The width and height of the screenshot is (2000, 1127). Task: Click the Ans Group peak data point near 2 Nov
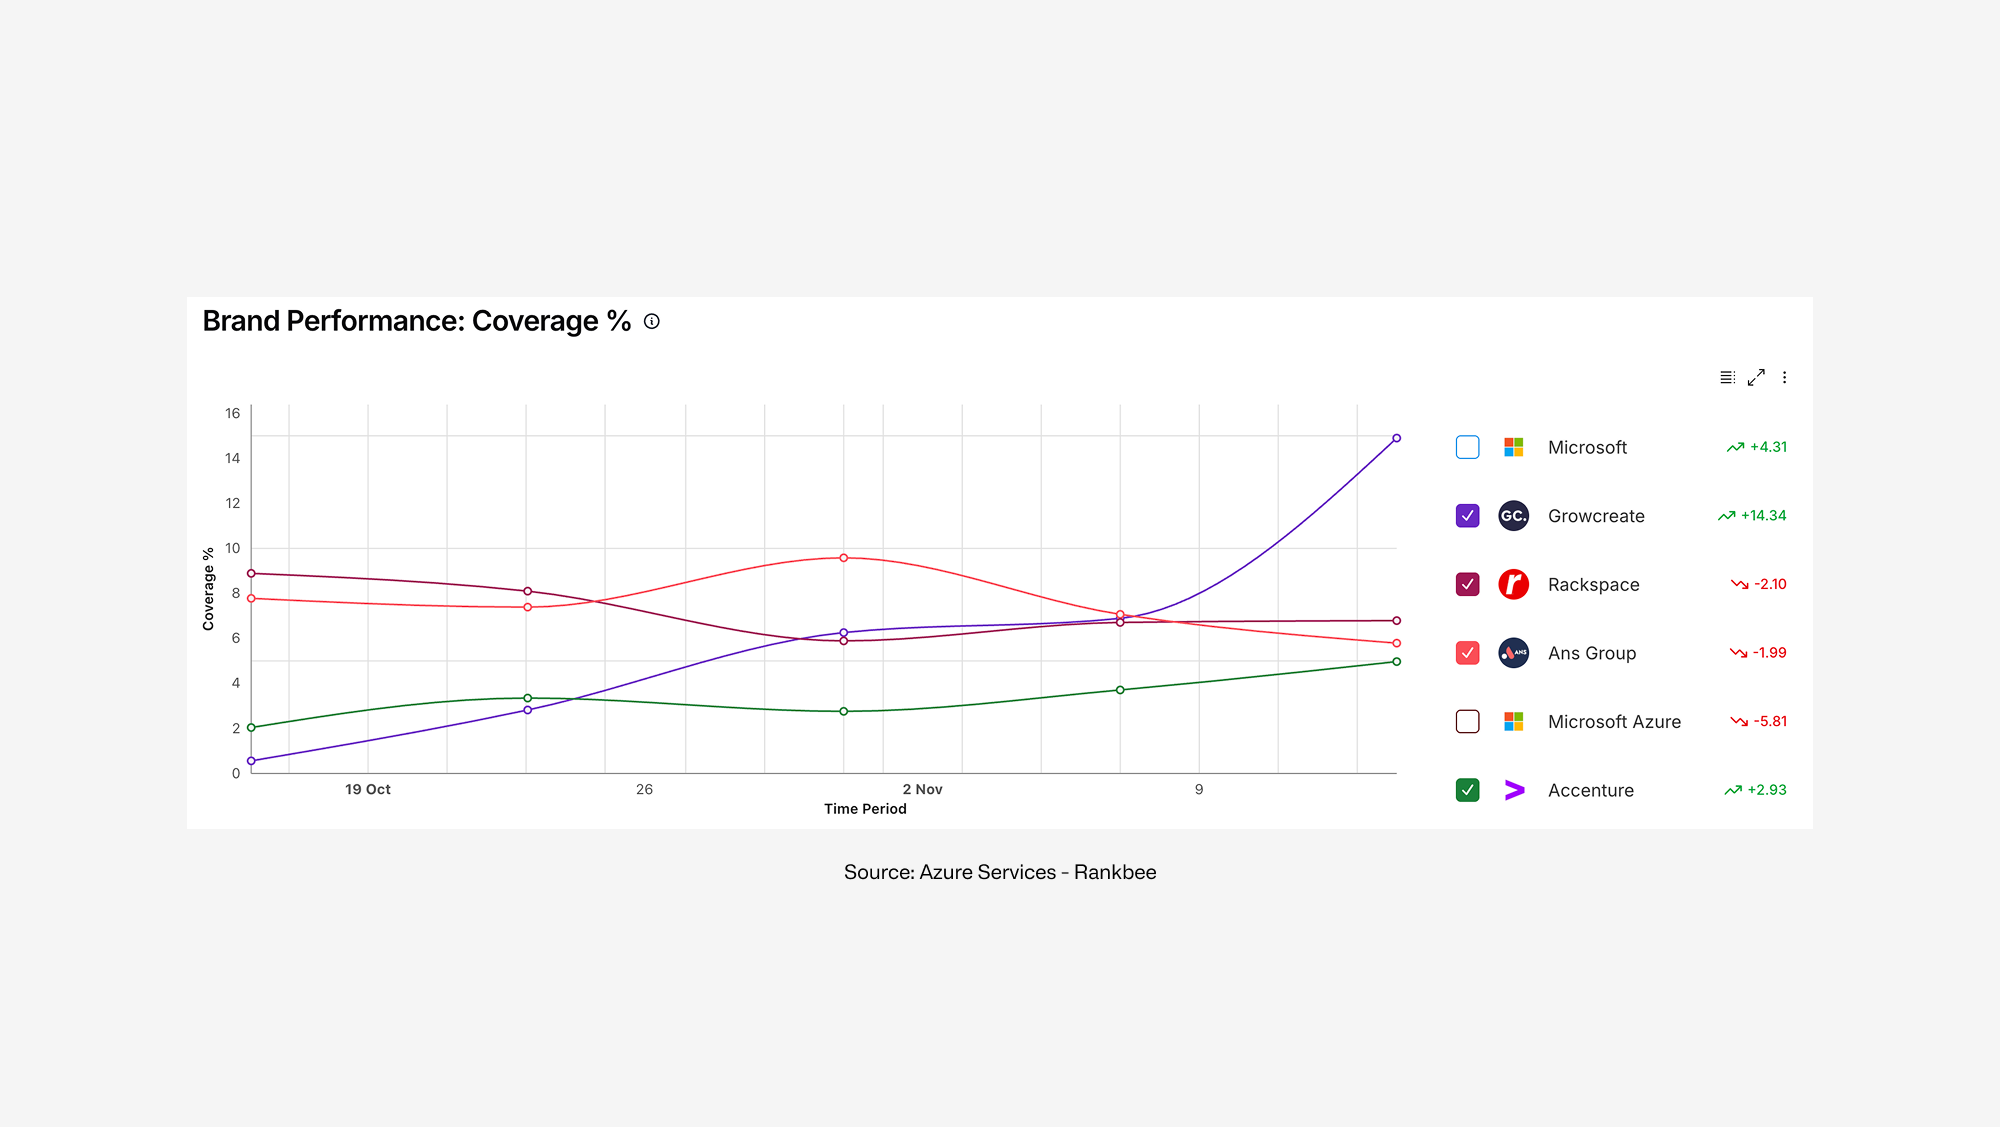coord(843,557)
